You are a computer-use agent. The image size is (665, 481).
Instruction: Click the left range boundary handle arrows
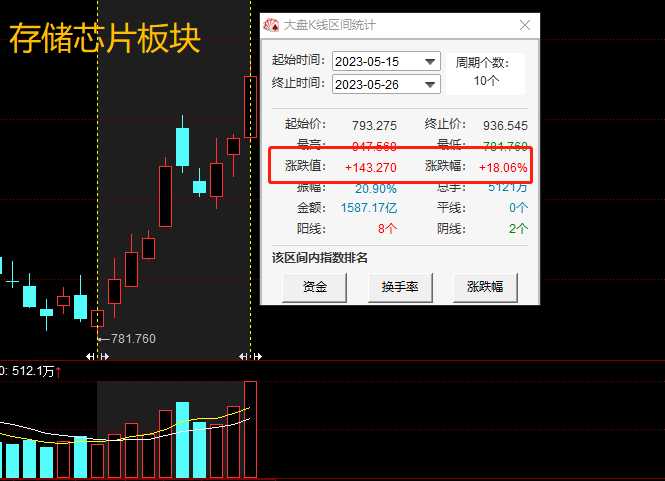click(x=98, y=356)
